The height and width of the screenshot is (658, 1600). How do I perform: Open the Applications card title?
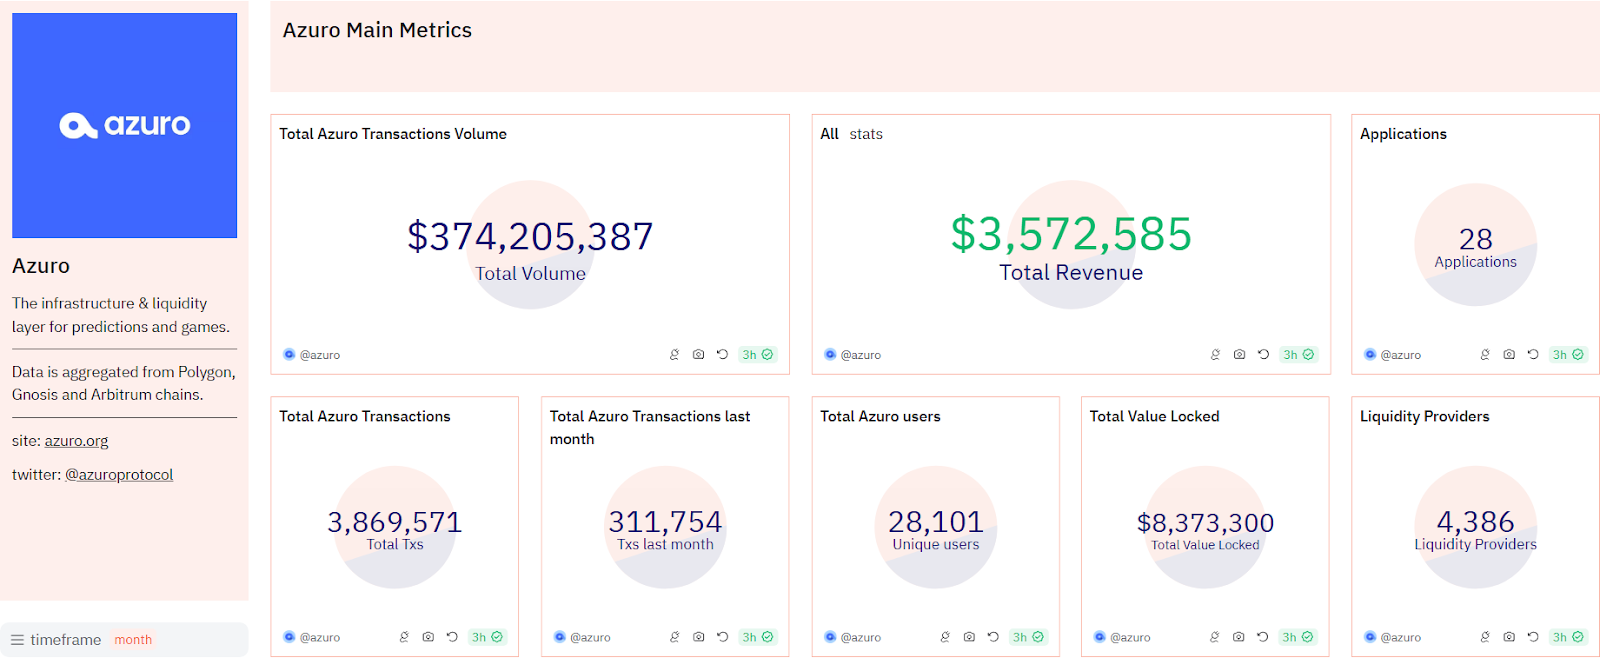tap(1403, 134)
